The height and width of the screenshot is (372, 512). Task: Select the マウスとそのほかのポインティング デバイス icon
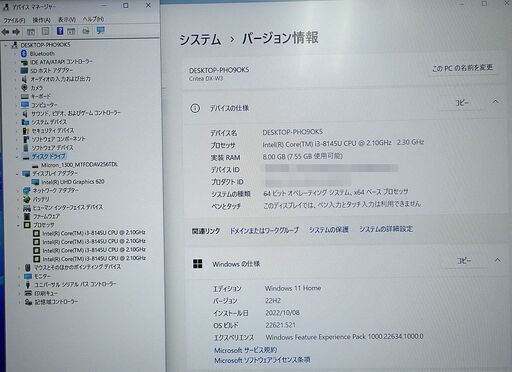(28, 267)
